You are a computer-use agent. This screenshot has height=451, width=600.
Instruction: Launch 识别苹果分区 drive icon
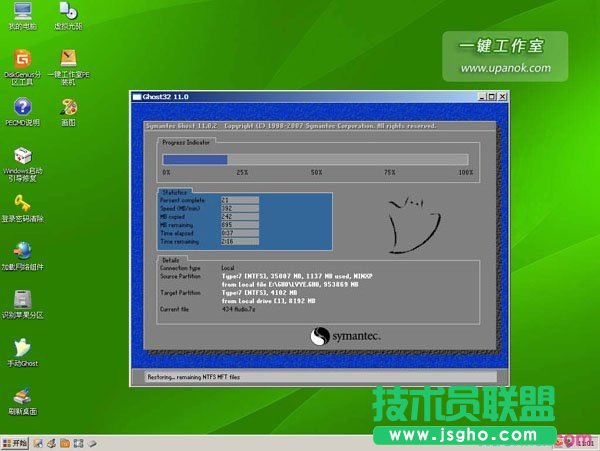point(22,304)
